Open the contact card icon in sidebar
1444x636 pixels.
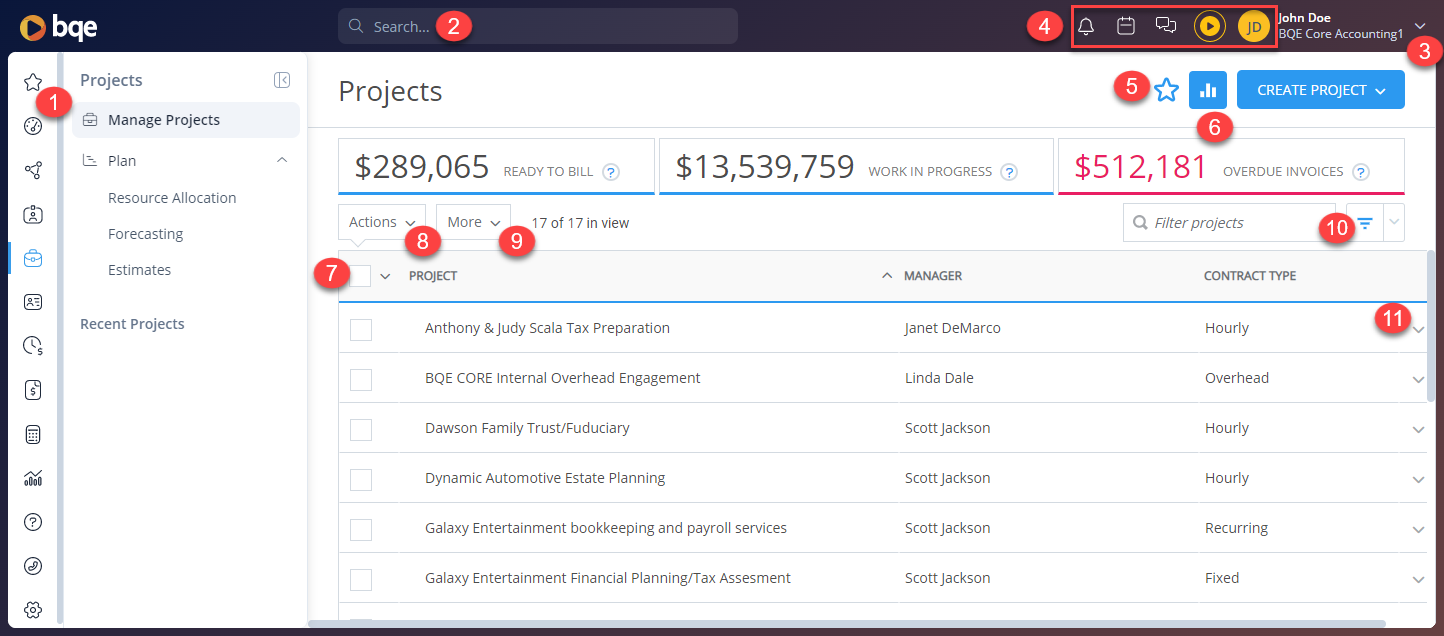33,302
